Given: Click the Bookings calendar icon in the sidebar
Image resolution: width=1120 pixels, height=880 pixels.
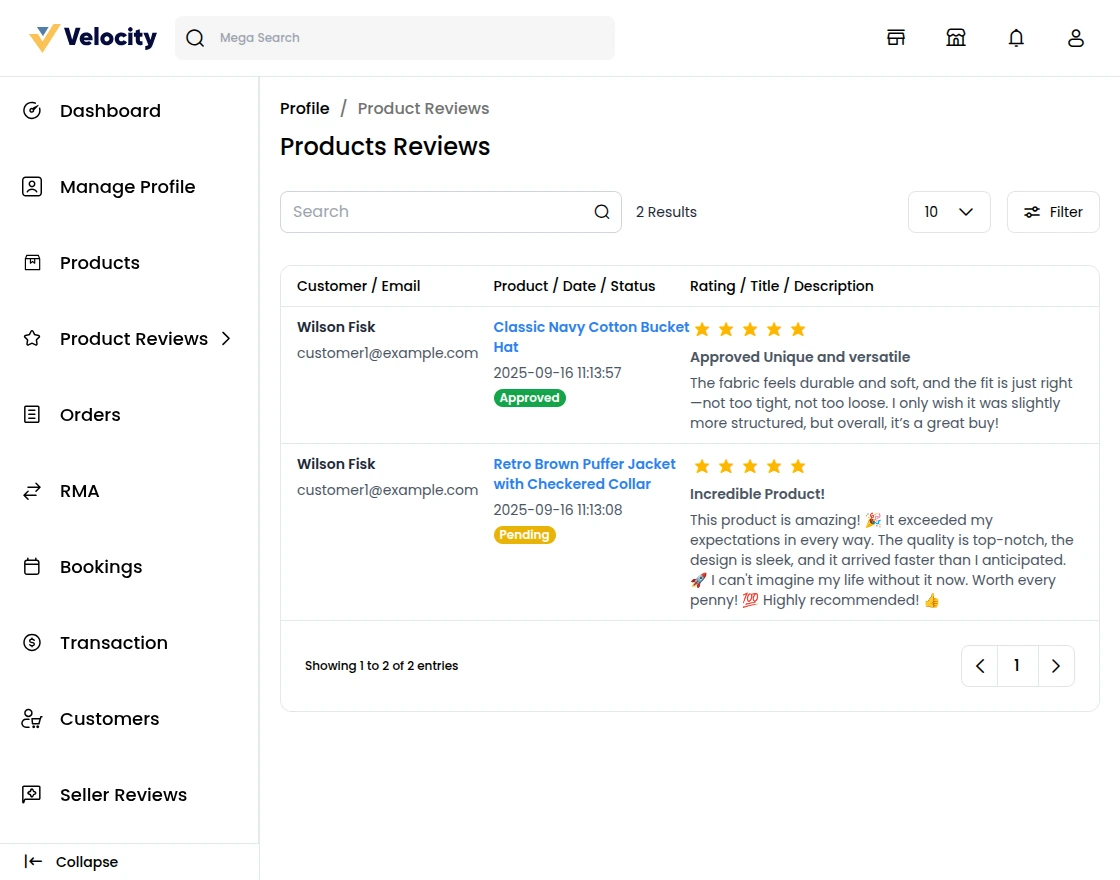Looking at the screenshot, I should coord(32,566).
